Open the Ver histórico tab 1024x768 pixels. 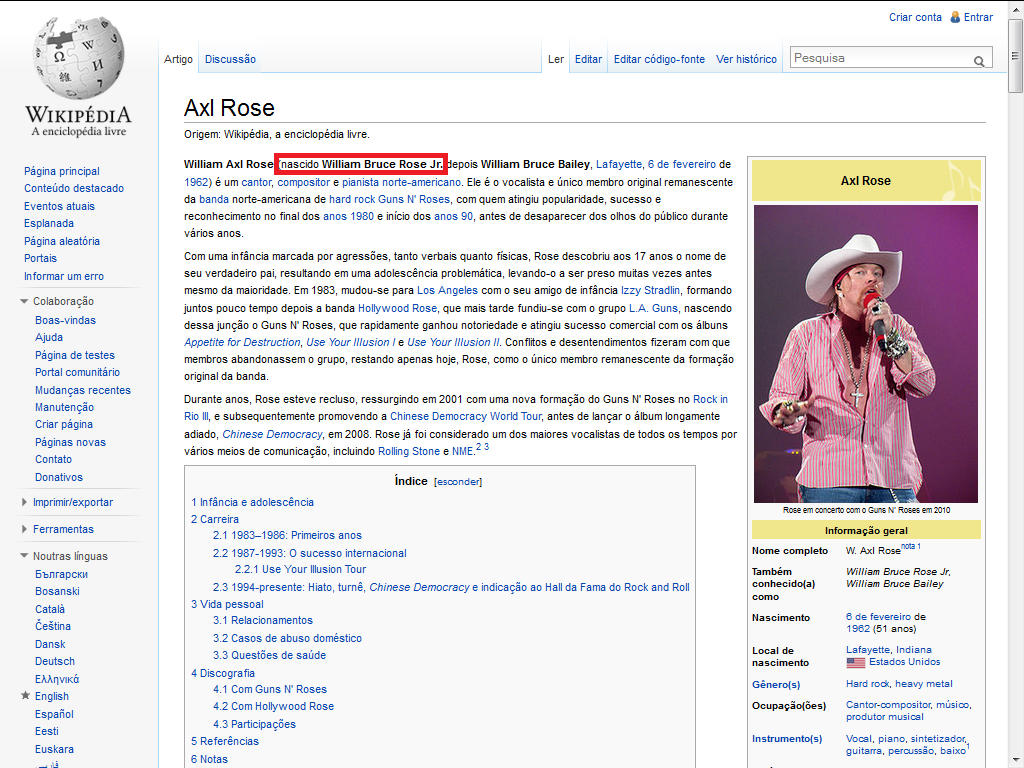746,59
